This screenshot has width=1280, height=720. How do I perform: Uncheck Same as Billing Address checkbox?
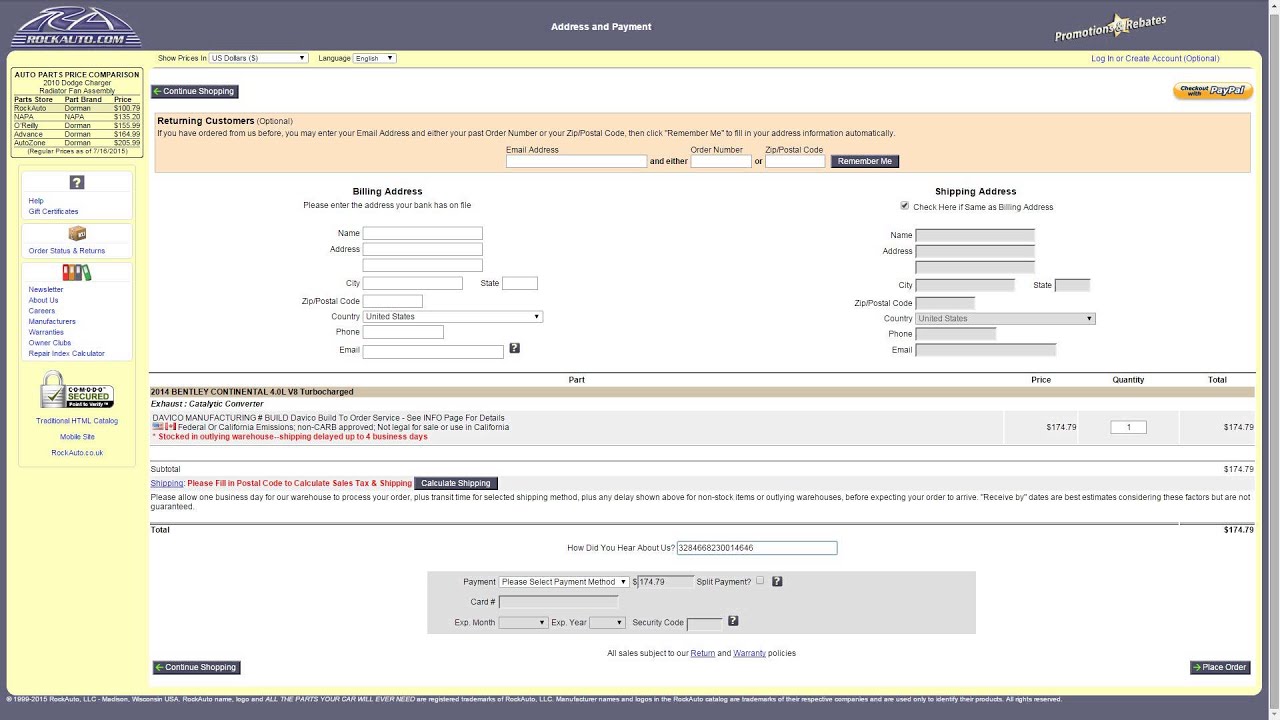905,206
